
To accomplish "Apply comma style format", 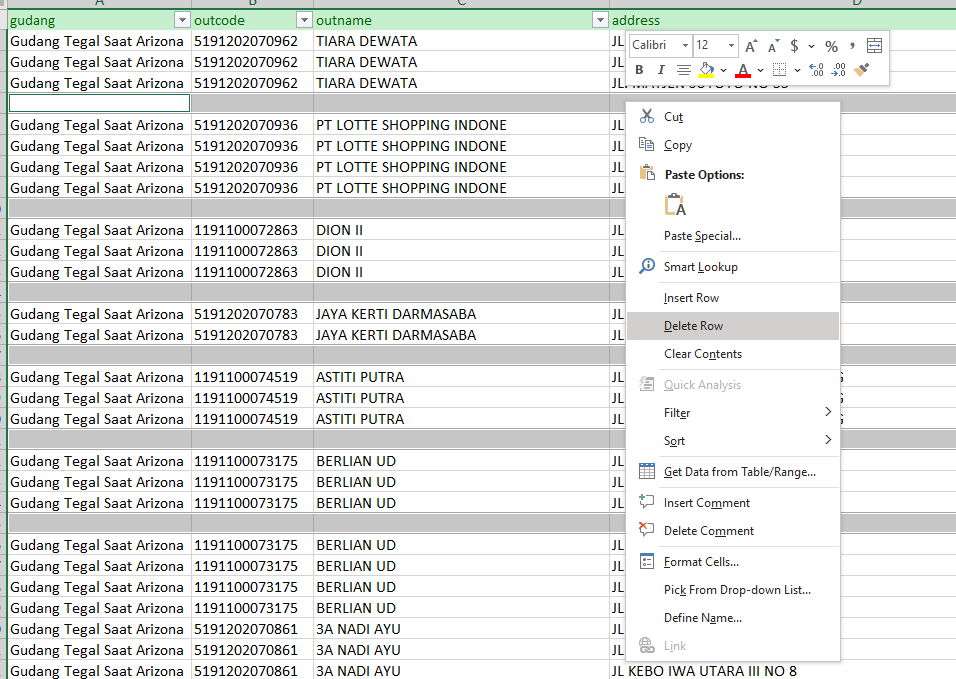I will (852, 46).
